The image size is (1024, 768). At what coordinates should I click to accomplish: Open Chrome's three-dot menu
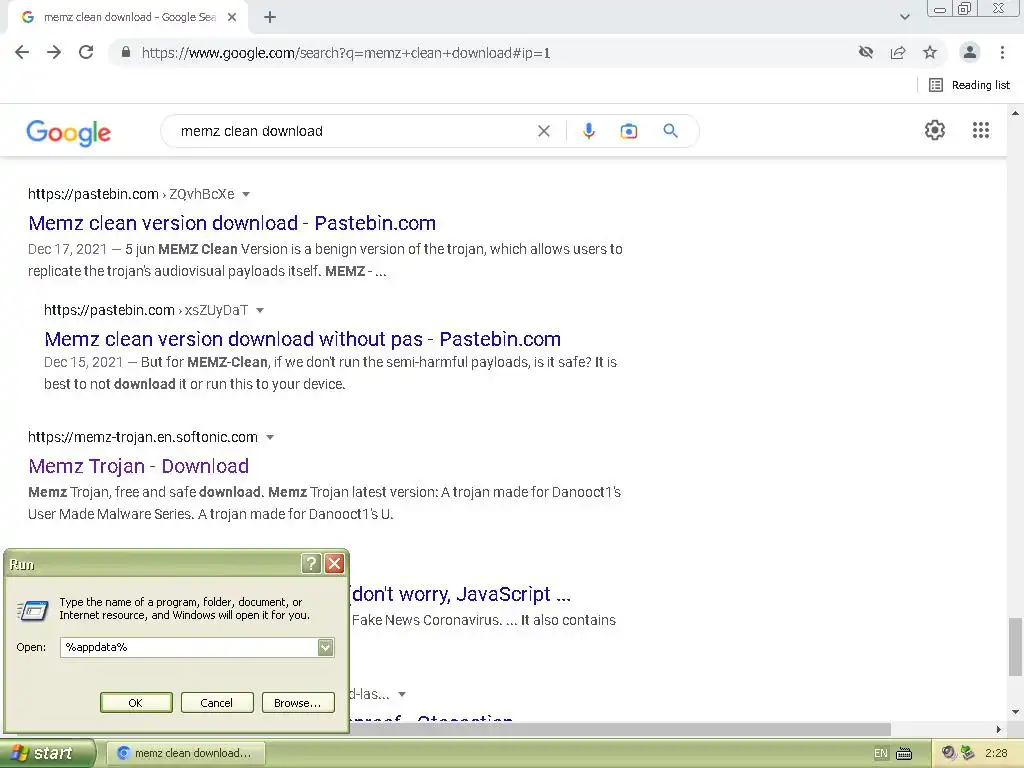pyautogui.click(x=1002, y=52)
